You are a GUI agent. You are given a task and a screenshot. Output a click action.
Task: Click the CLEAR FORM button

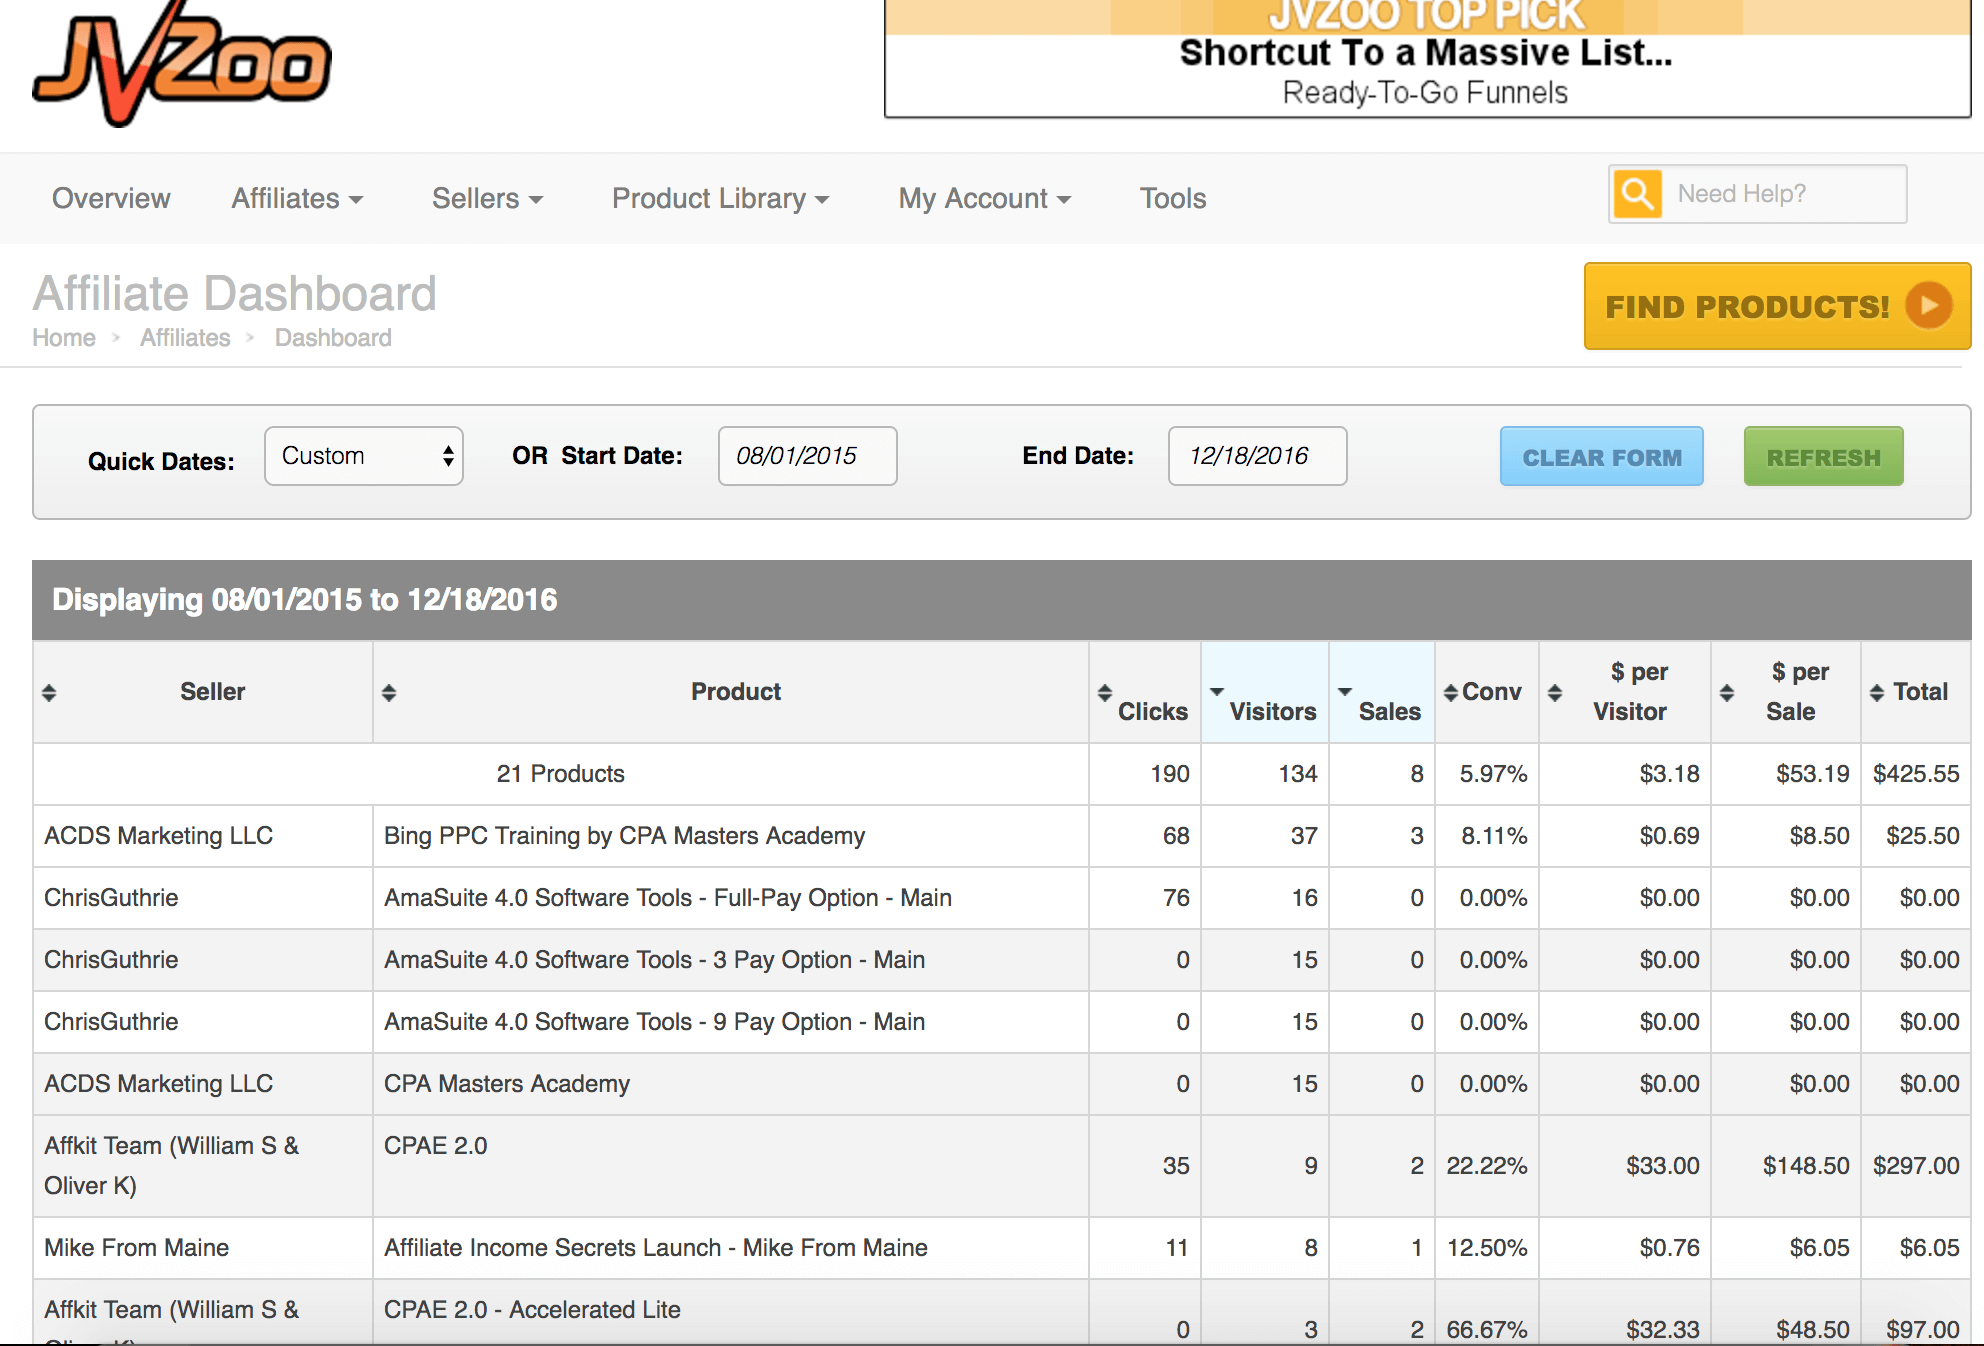(1602, 456)
